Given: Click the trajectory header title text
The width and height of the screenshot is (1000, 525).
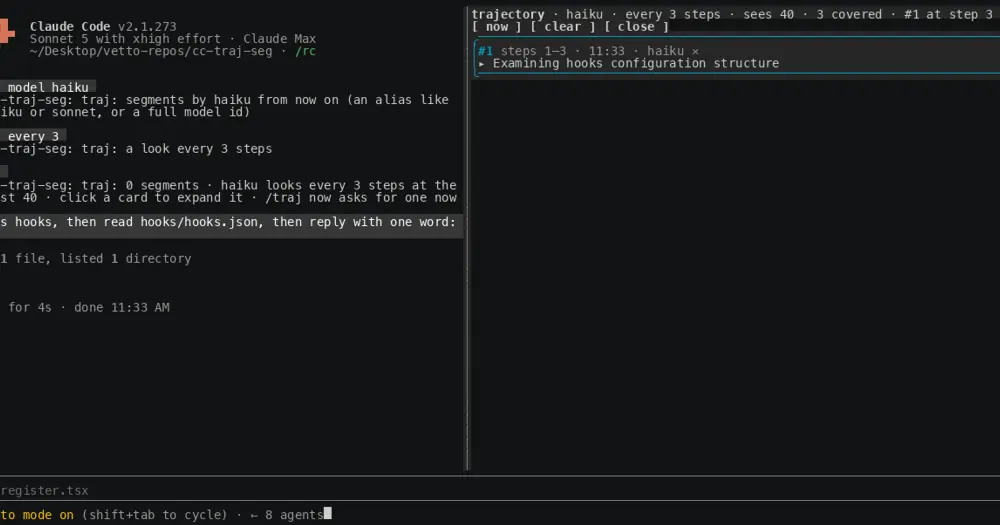Looking at the screenshot, I should click(x=508, y=15).
